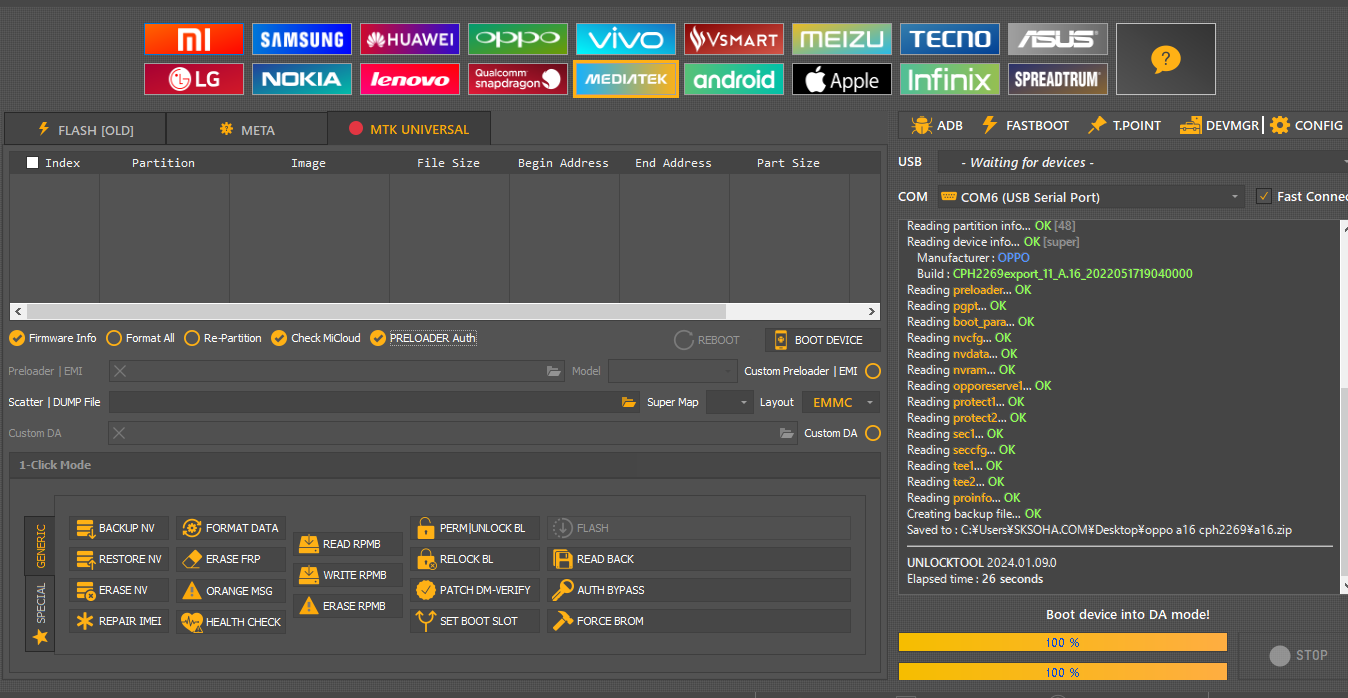The height and width of the screenshot is (698, 1348).
Task: Select the Huawei brand icon
Action: 410,39
